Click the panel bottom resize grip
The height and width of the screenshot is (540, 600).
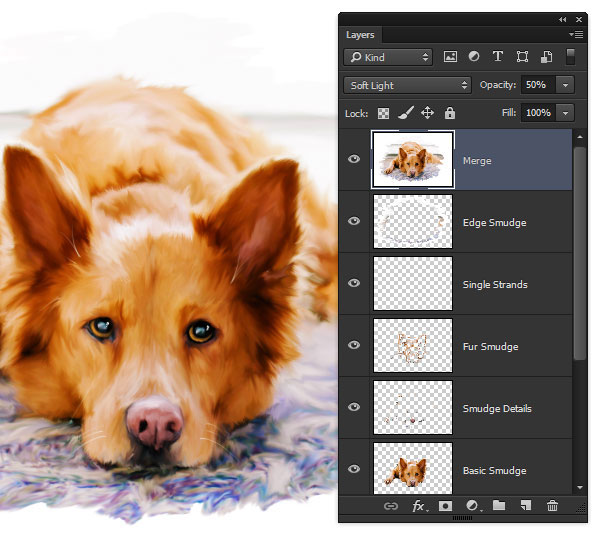tap(462, 518)
